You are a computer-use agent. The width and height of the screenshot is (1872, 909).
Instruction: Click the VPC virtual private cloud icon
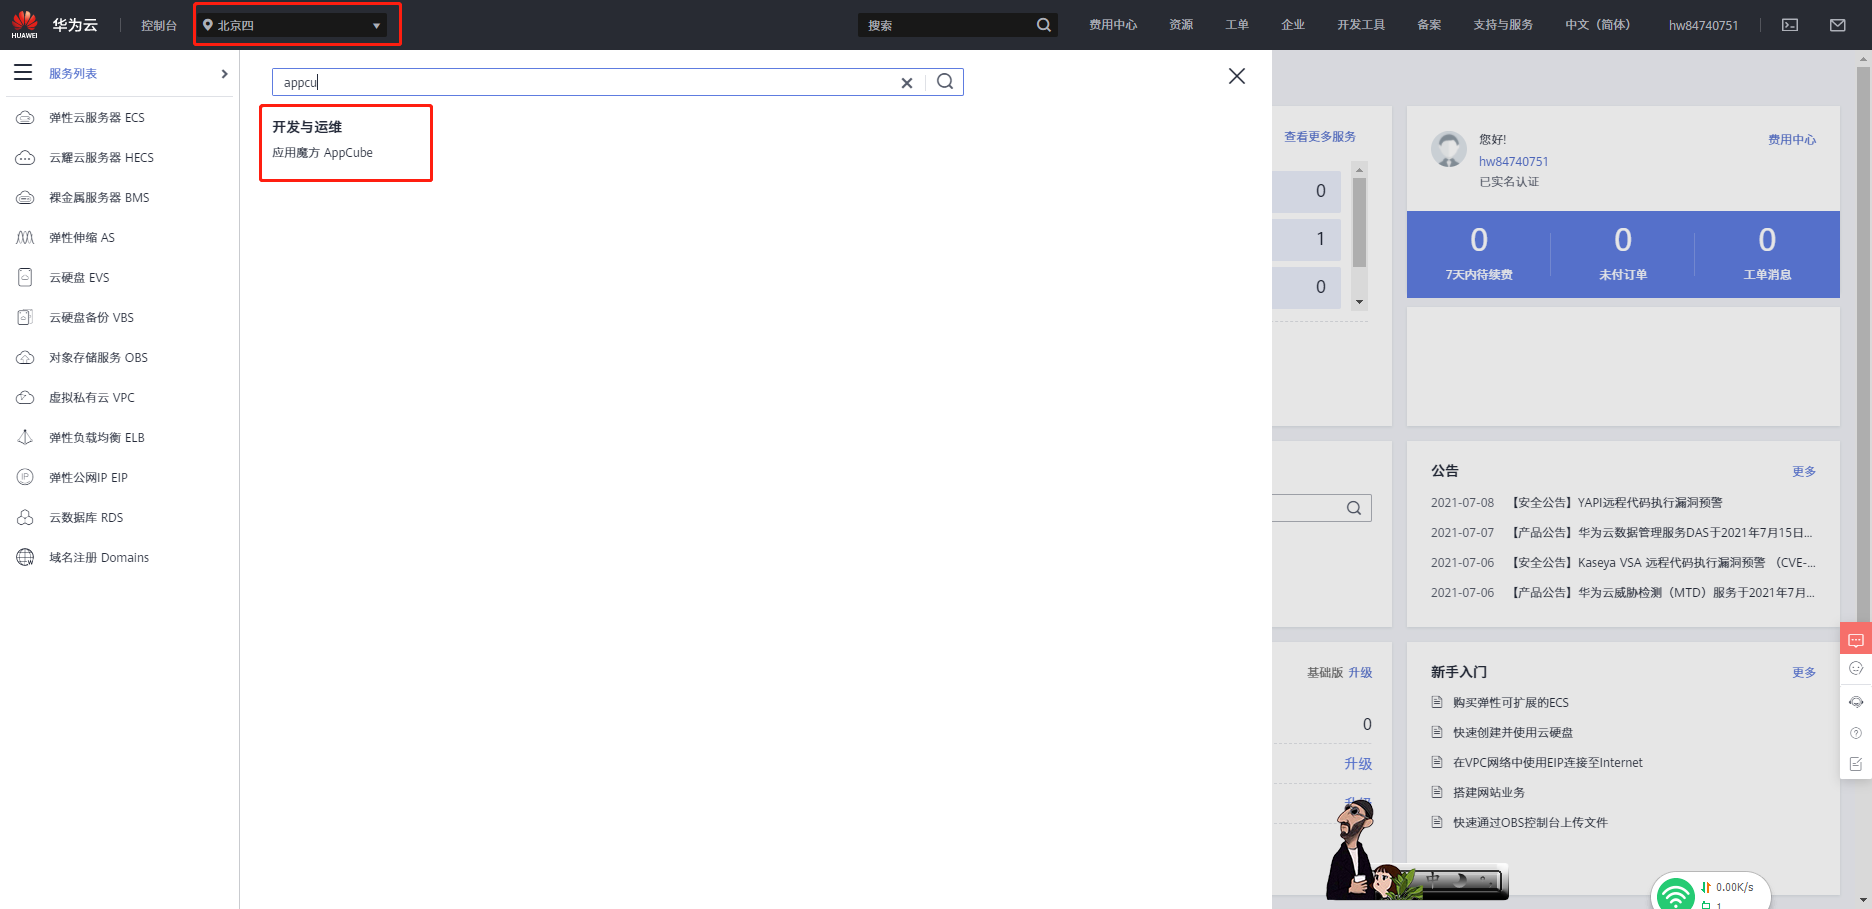25,398
